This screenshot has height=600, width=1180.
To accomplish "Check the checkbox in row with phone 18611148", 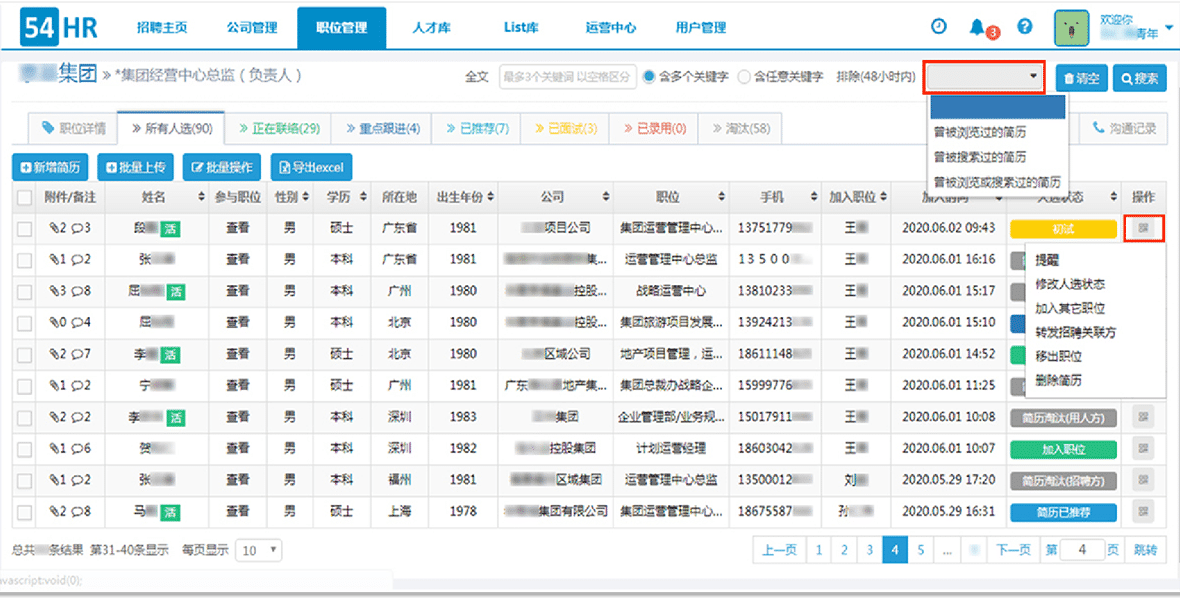I will coord(25,355).
